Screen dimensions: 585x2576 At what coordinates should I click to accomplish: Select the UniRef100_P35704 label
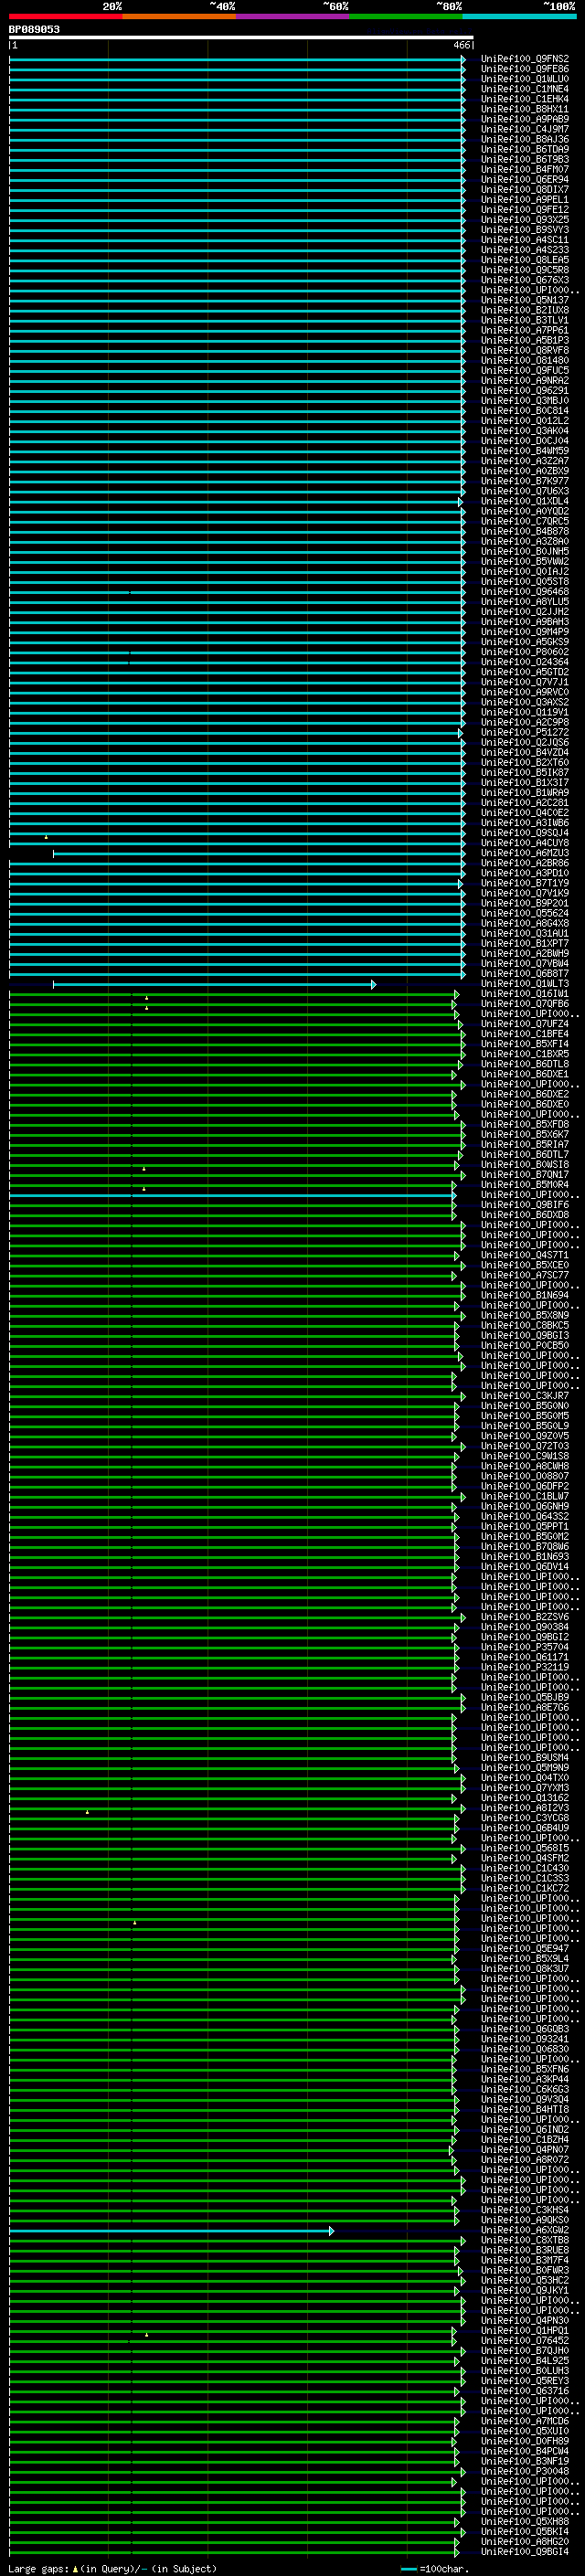524,1648
